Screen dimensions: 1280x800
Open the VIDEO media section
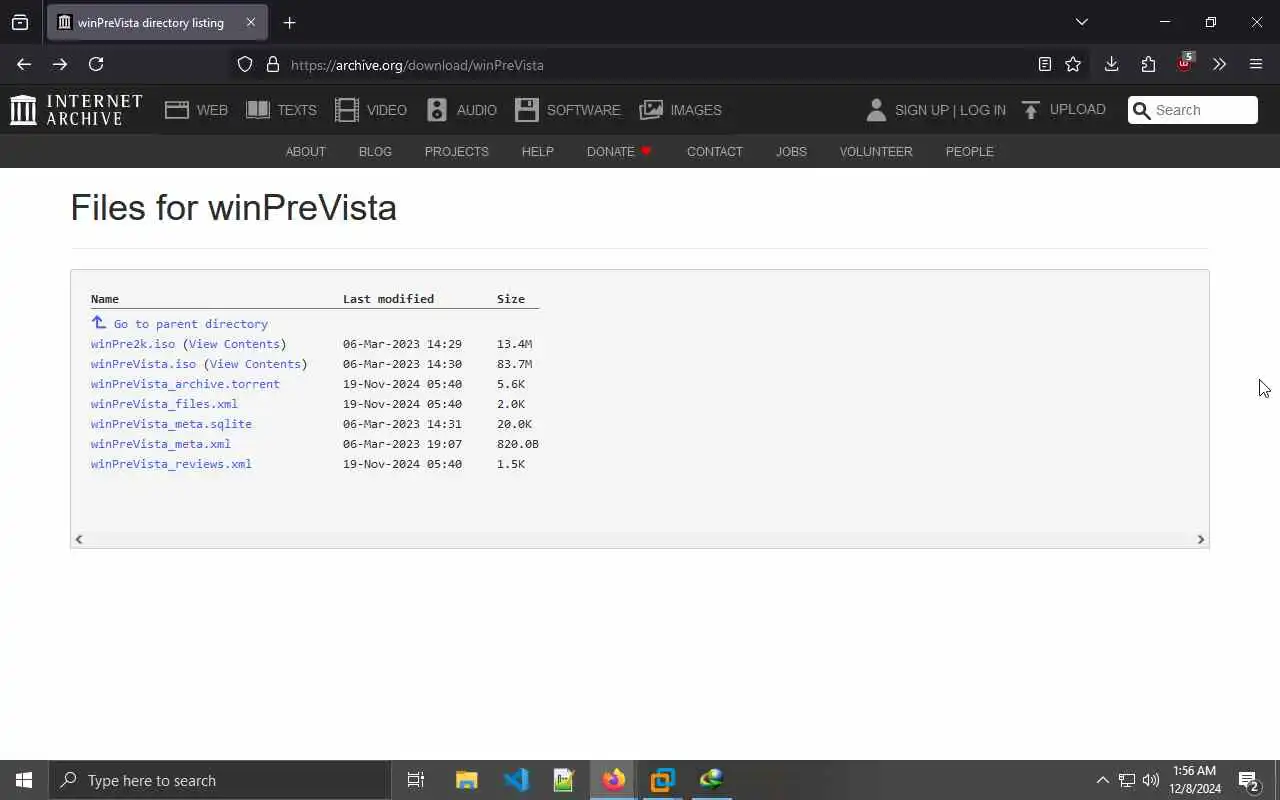point(371,110)
